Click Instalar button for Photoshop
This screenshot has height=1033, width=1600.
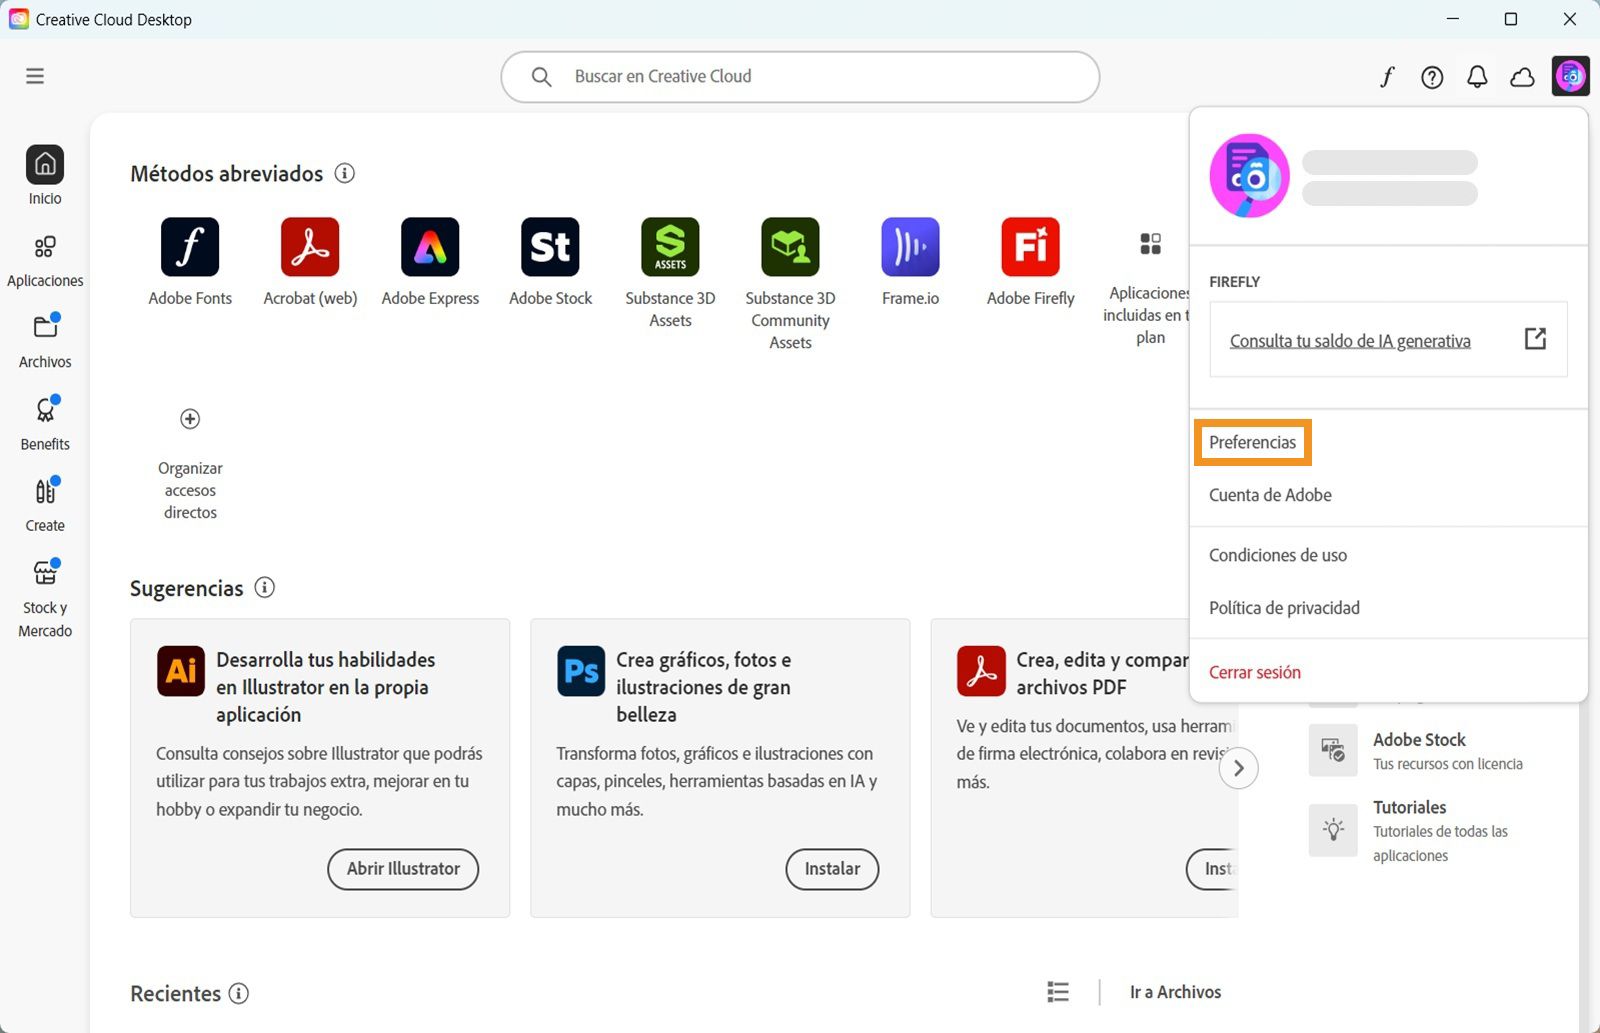pyautogui.click(x=832, y=869)
